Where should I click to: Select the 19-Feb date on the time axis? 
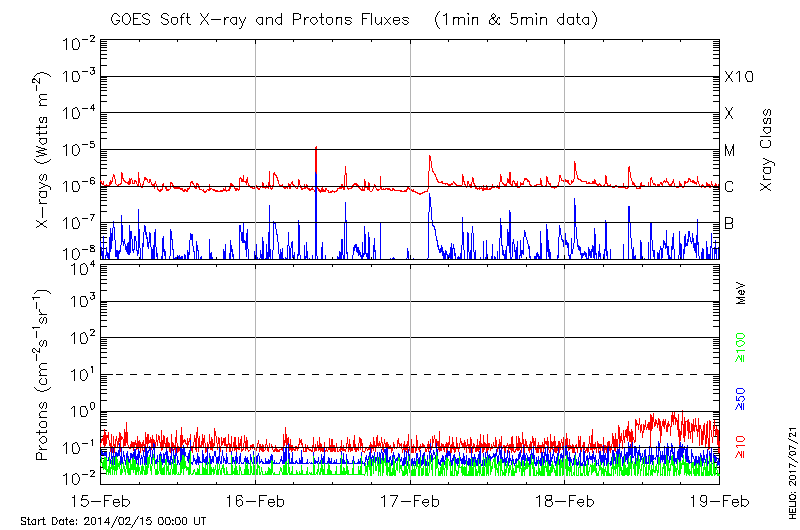(x=718, y=499)
